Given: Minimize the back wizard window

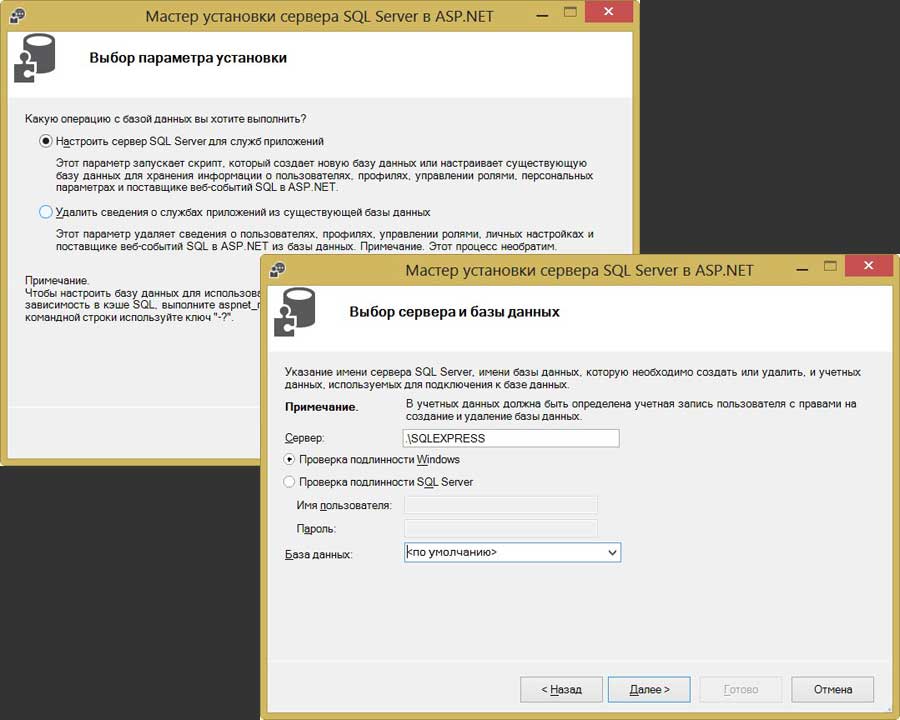Looking at the screenshot, I should [542, 15].
